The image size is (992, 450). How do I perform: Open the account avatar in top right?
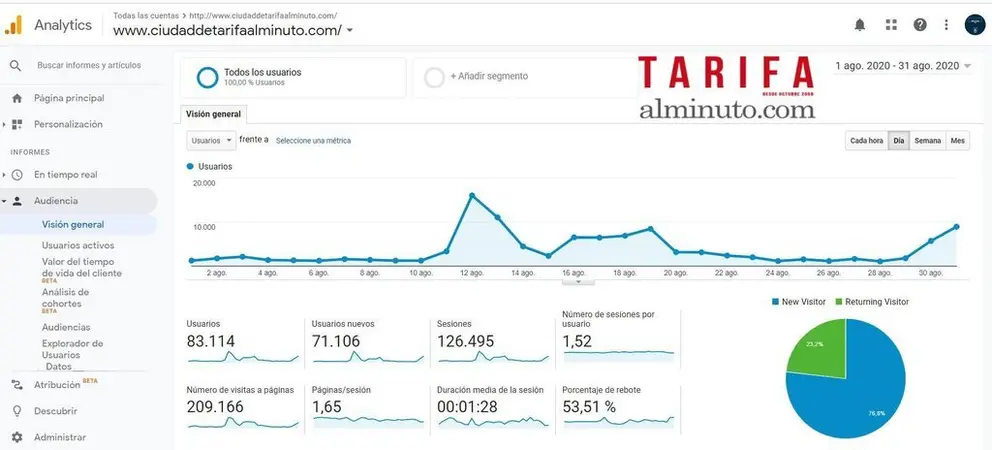(x=975, y=25)
